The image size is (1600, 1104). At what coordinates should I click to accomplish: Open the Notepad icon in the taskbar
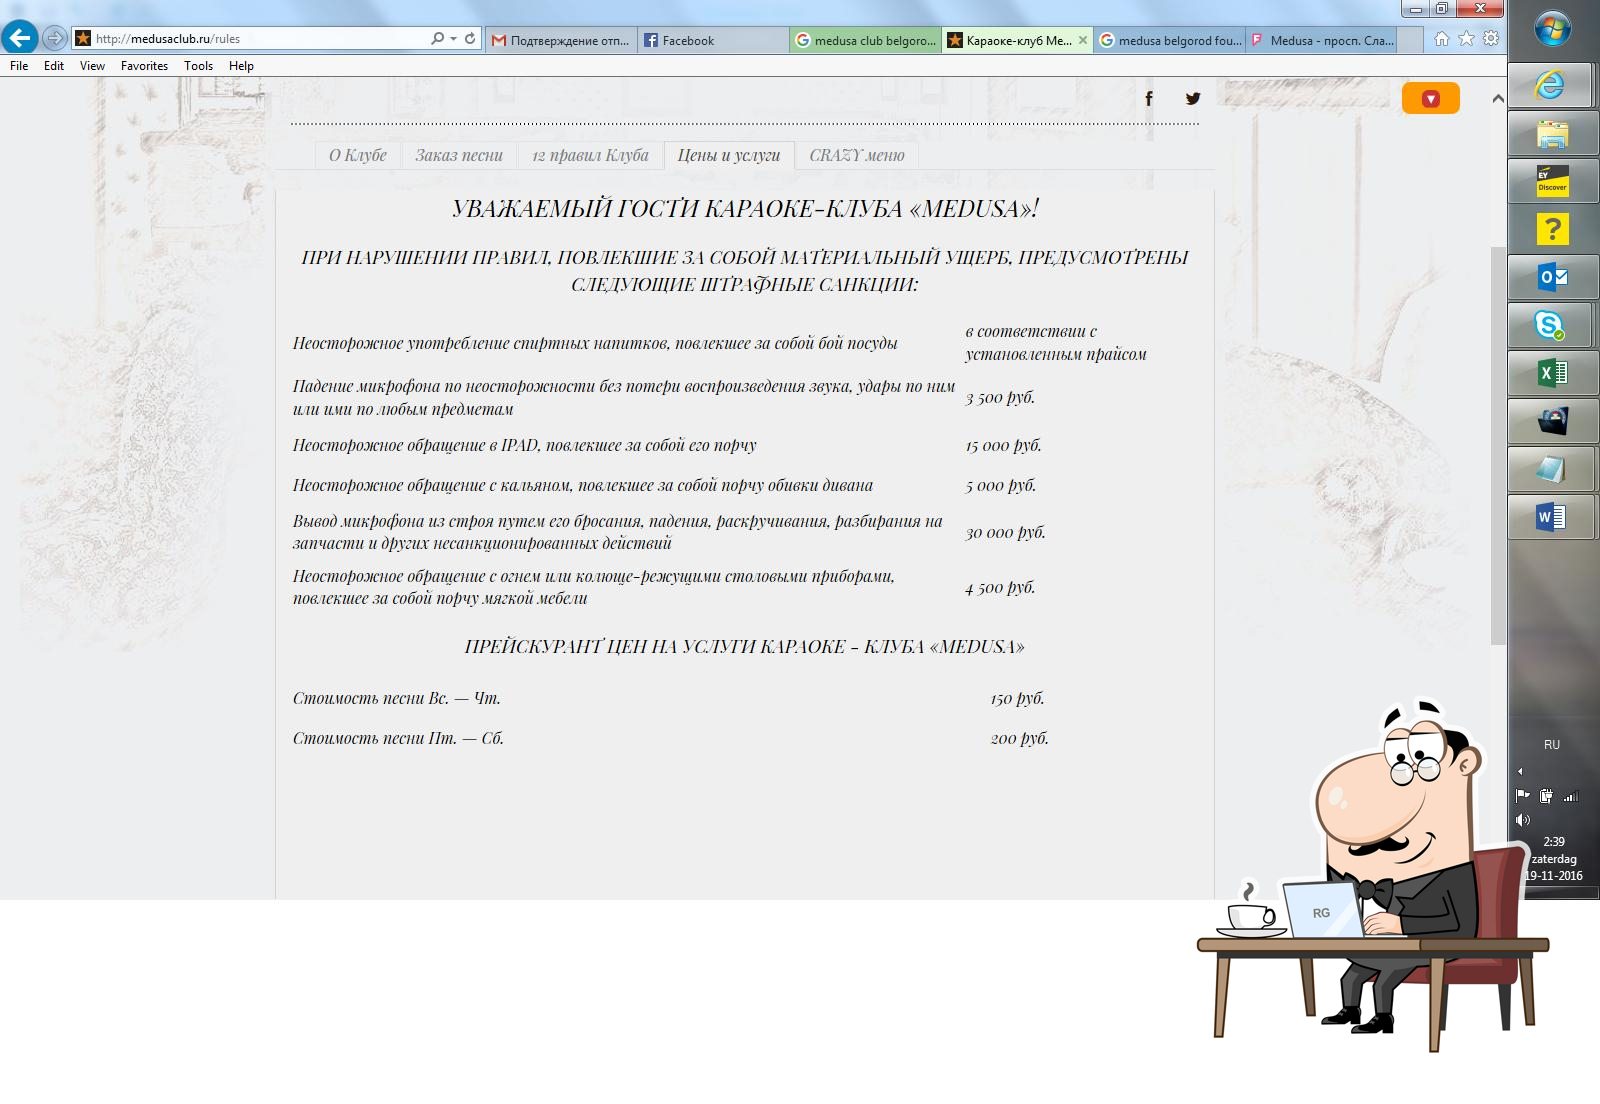point(1551,469)
